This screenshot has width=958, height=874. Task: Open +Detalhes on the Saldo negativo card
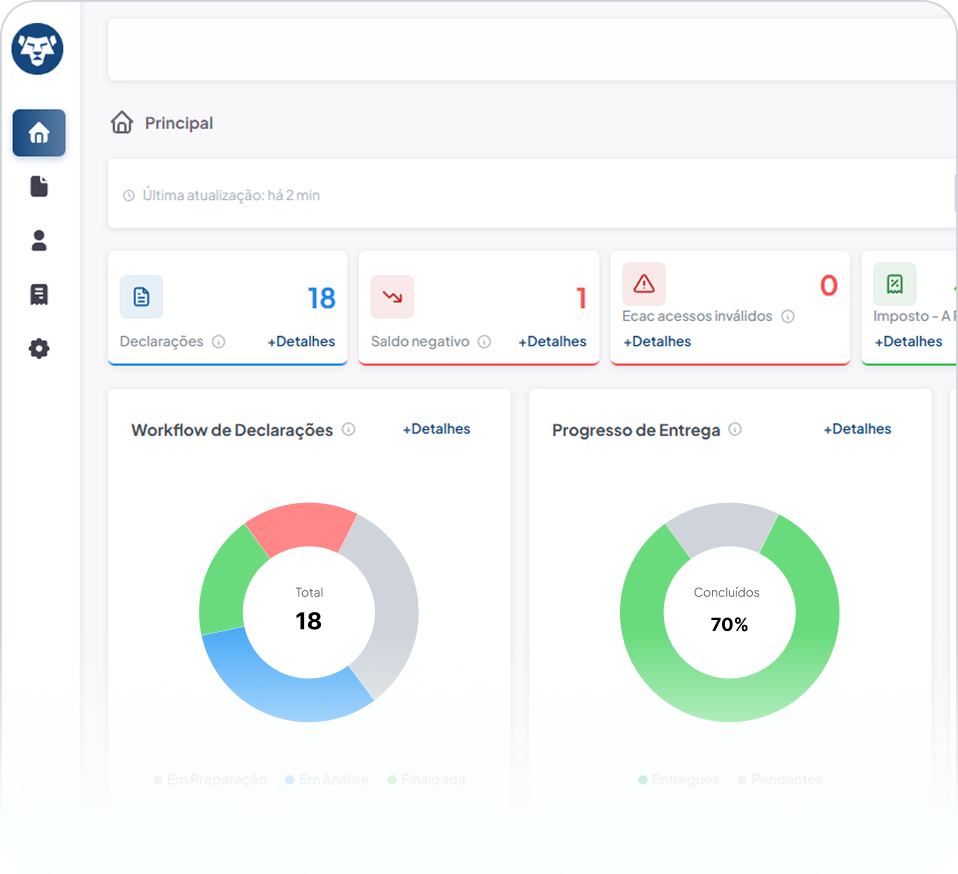(552, 342)
